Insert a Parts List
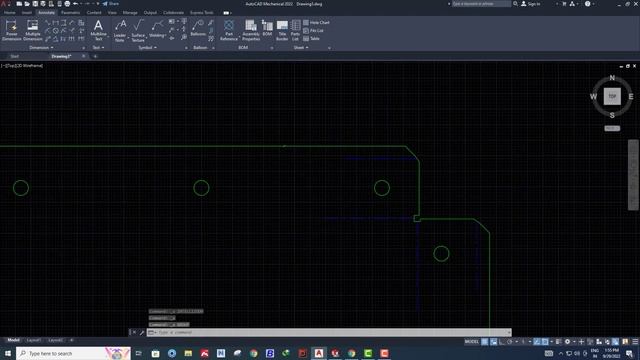Viewport: 640px width, 360px height. (x=296, y=30)
